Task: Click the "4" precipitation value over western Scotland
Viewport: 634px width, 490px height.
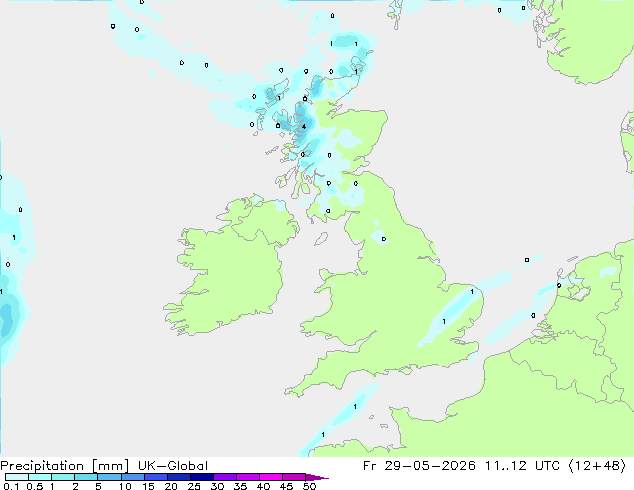Action: pos(304,127)
